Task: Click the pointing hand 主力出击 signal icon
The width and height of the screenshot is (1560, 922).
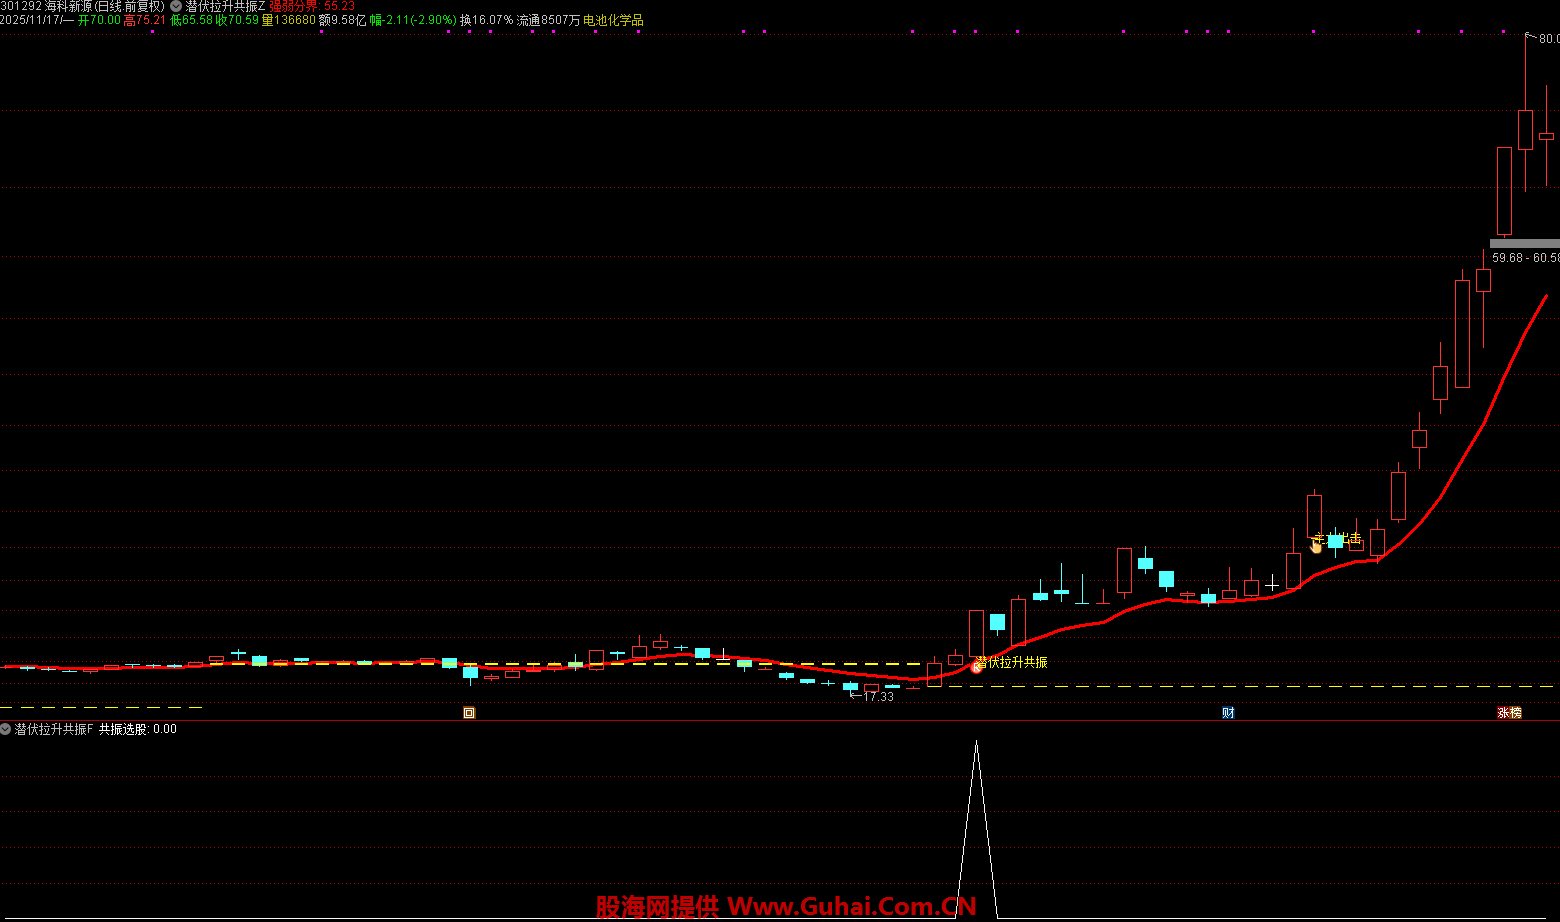Action: tap(1316, 545)
